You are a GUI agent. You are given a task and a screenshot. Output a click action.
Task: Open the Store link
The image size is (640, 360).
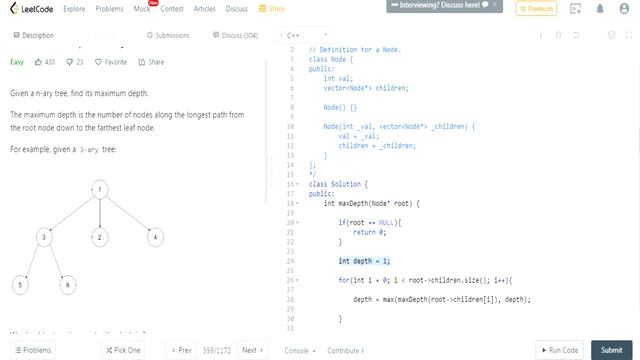(272, 9)
